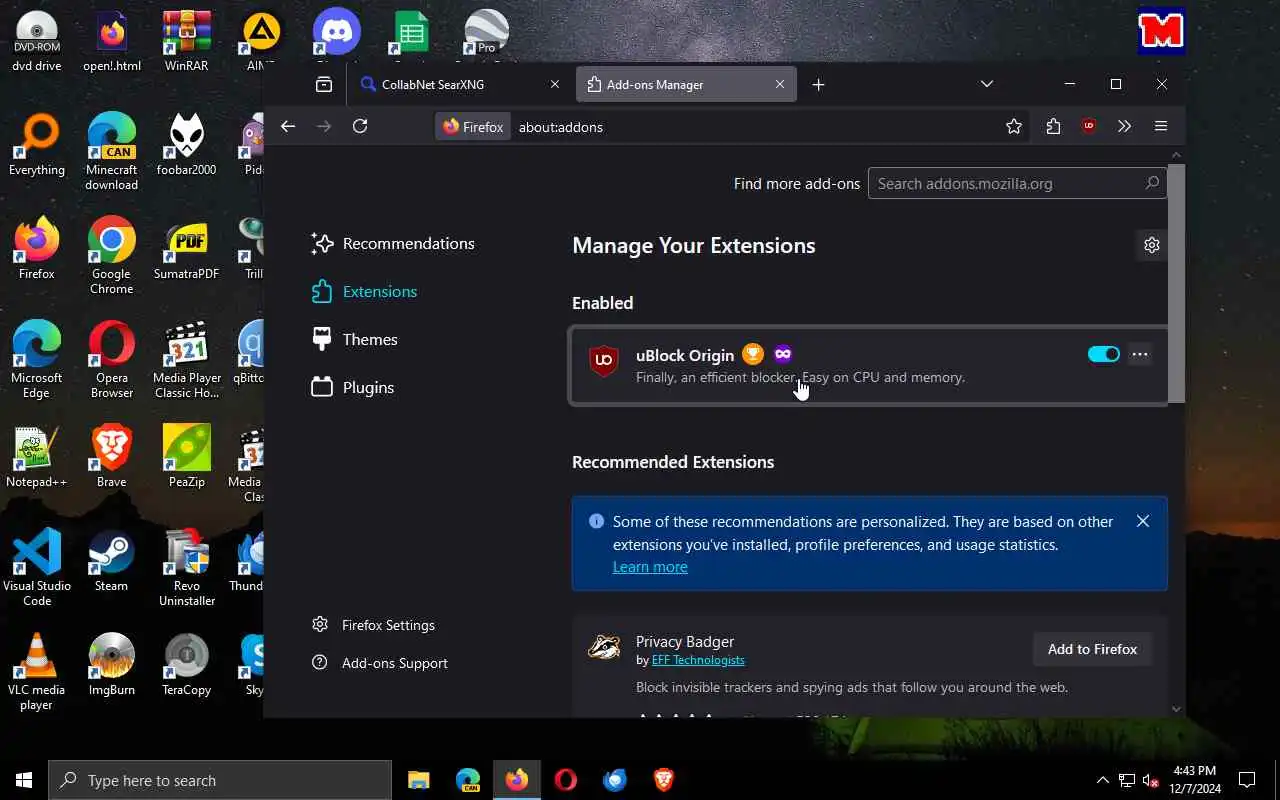Add Privacy Badger to Firefox

[x=1092, y=649]
